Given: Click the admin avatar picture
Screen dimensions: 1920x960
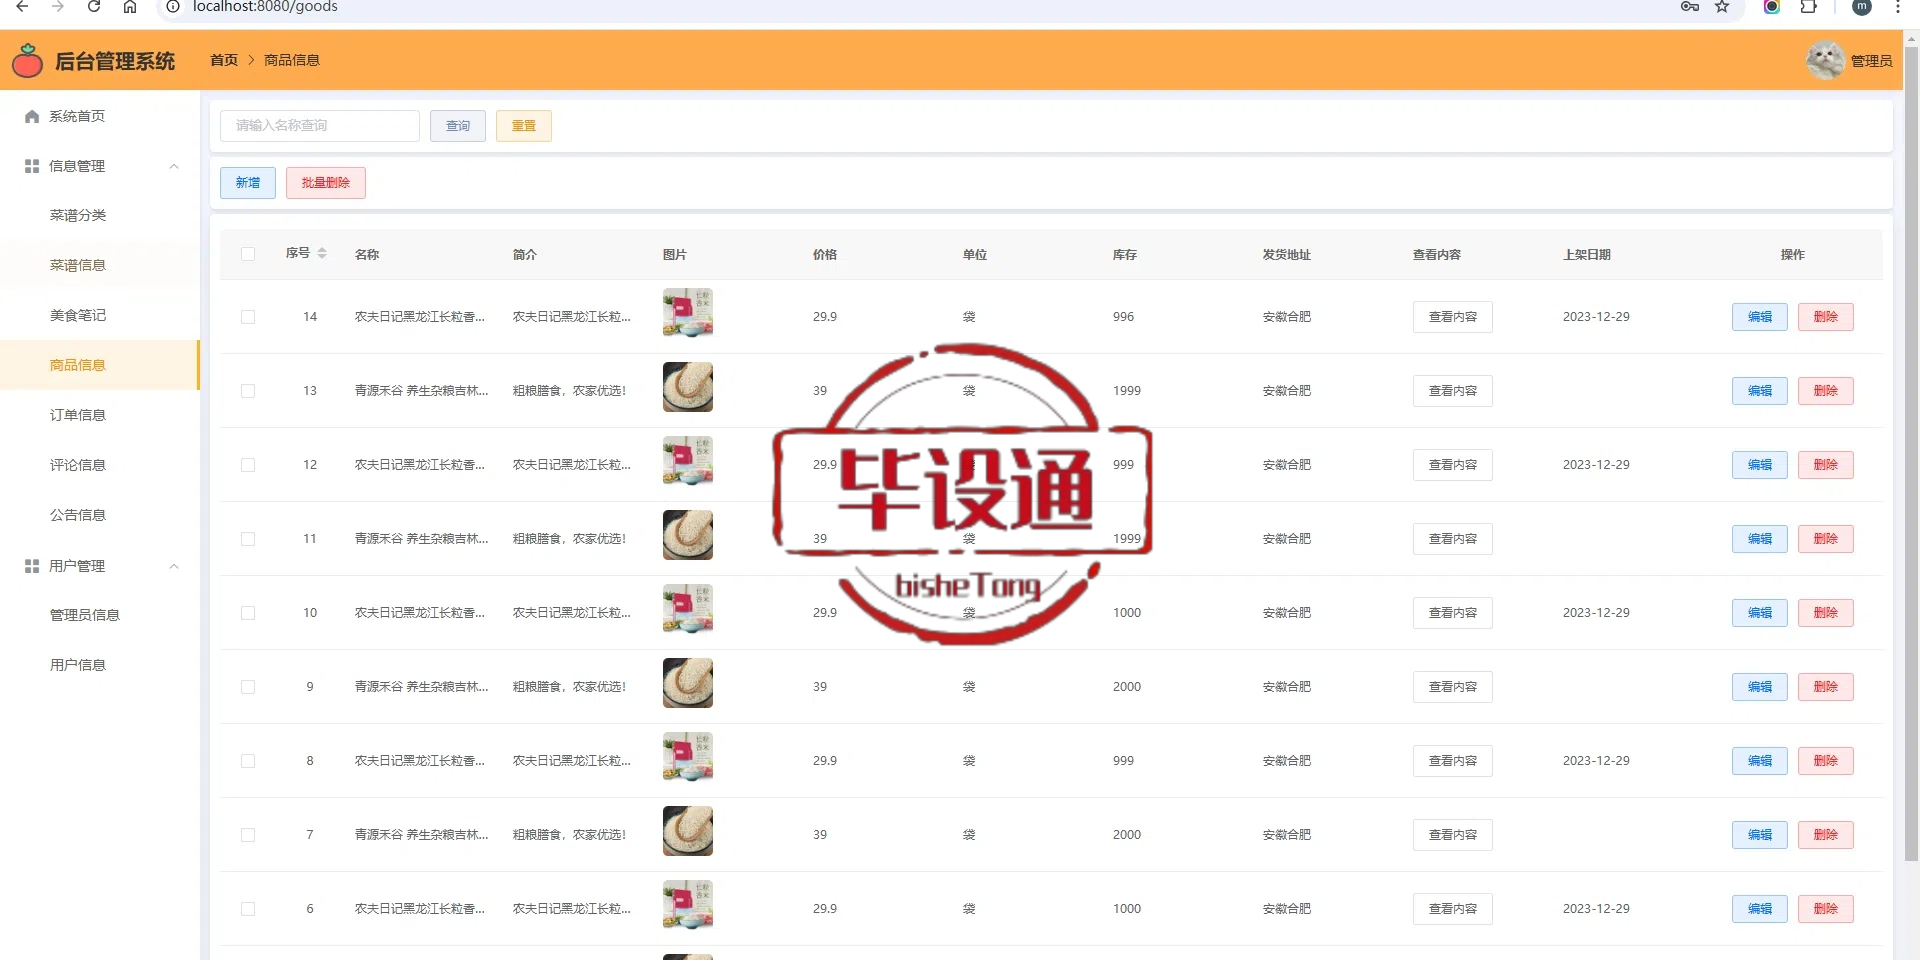Looking at the screenshot, I should [1824, 61].
